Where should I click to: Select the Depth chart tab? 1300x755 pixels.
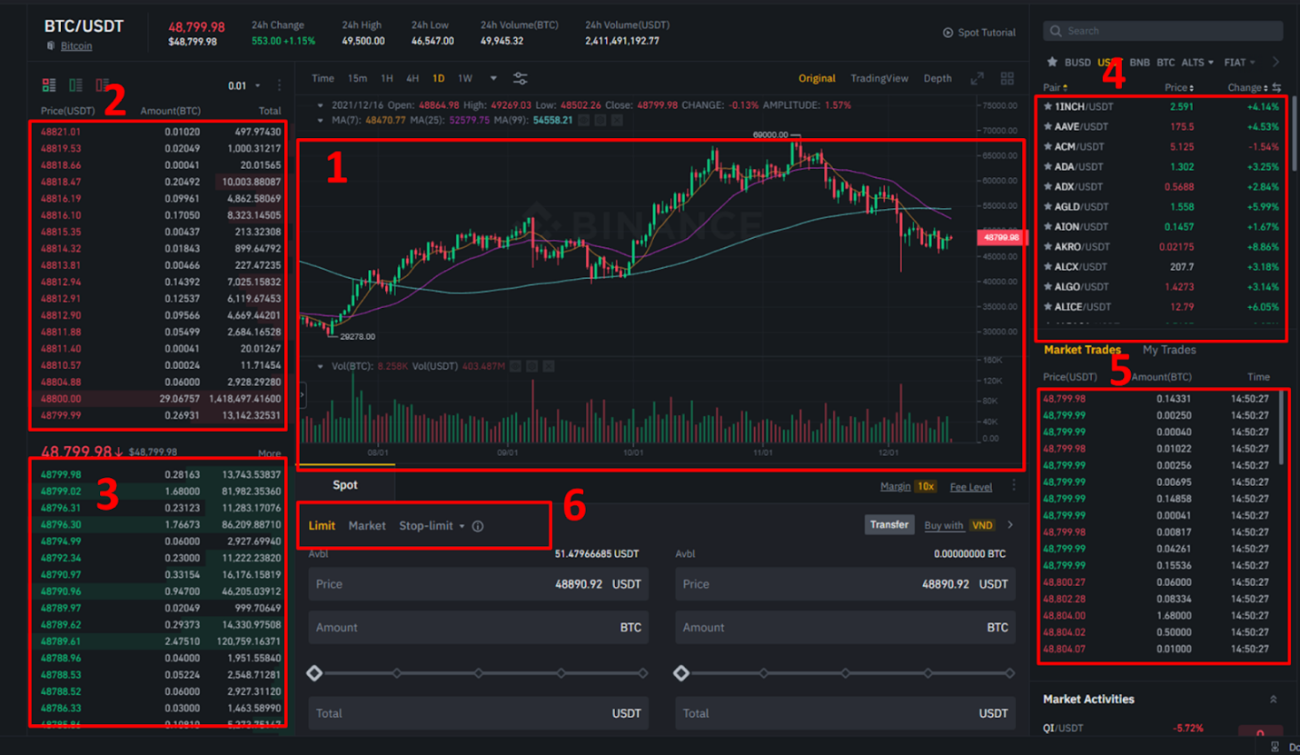(x=937, y=79)
